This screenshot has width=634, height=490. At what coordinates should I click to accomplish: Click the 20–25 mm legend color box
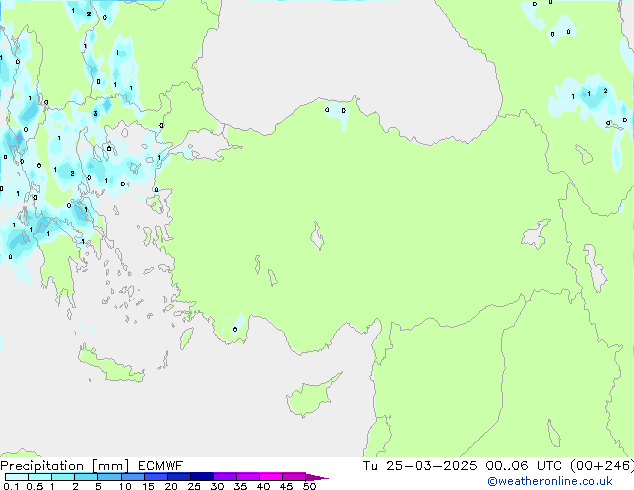click(179, 477)
